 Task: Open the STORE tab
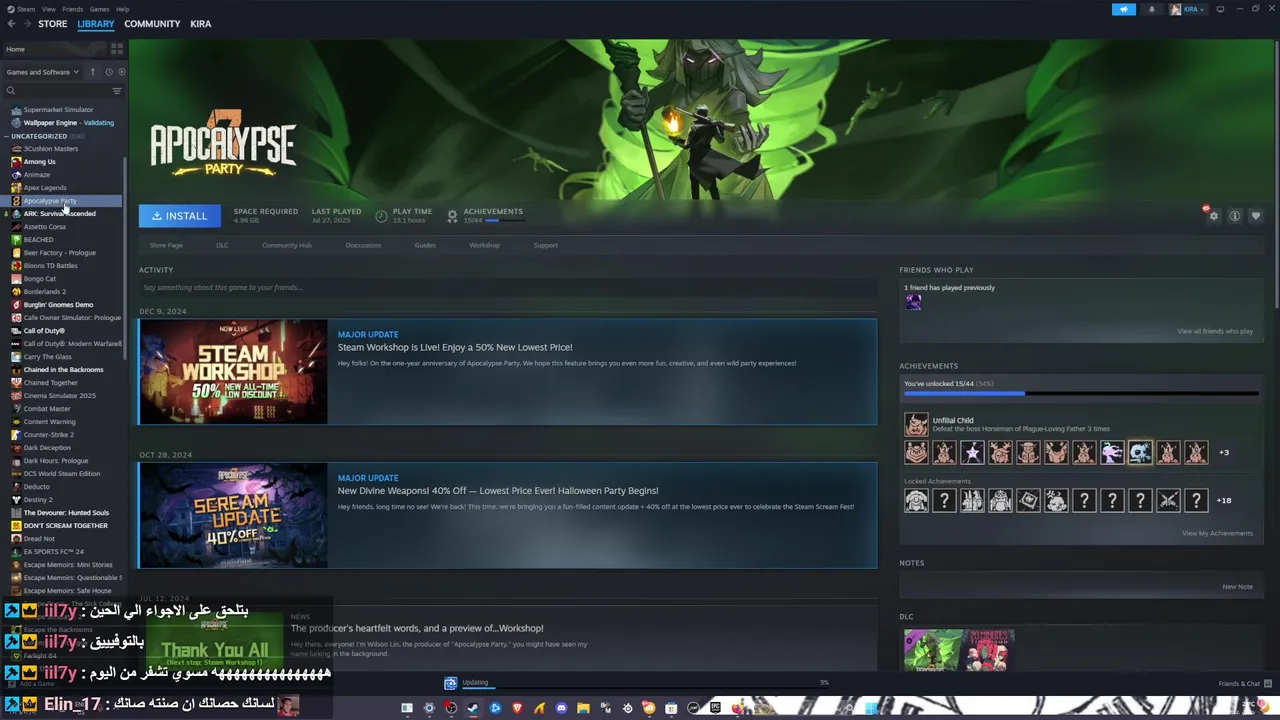[x=52, y=24]
